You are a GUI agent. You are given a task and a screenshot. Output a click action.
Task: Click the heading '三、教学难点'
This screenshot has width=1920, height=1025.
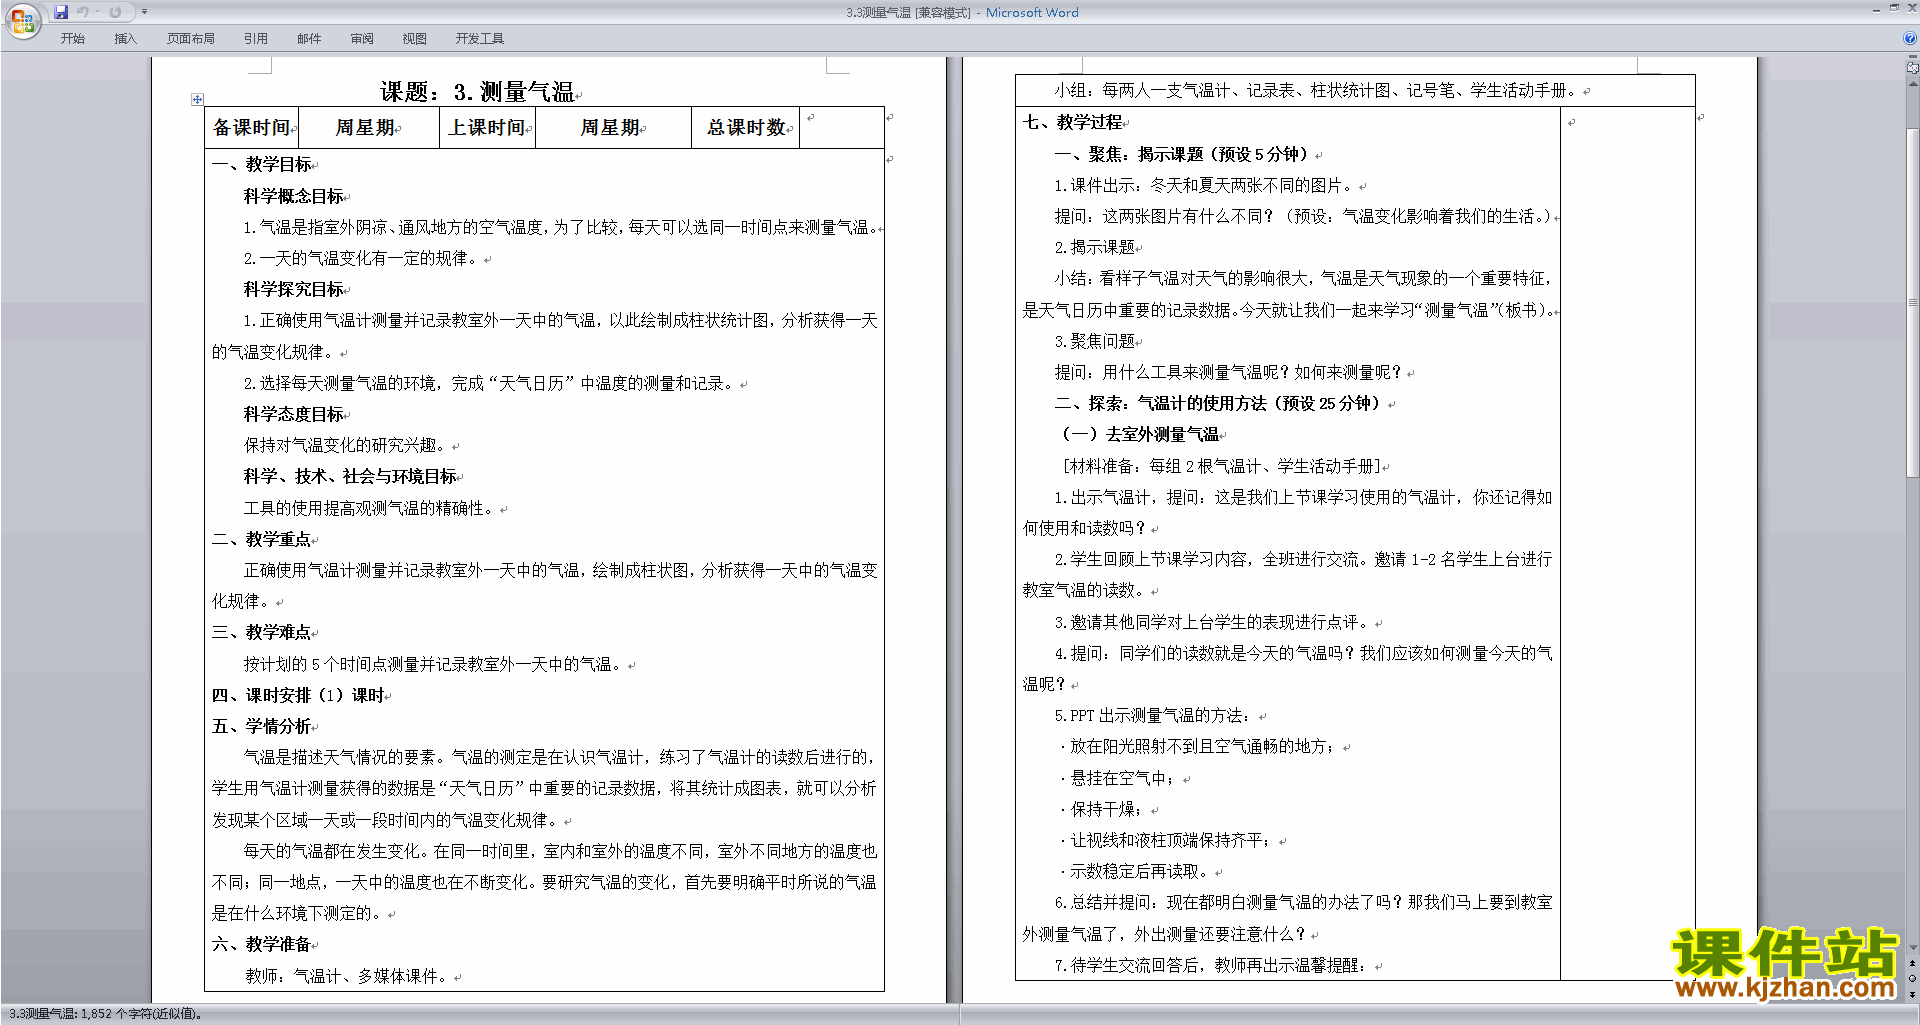click(x=262, y=632)
